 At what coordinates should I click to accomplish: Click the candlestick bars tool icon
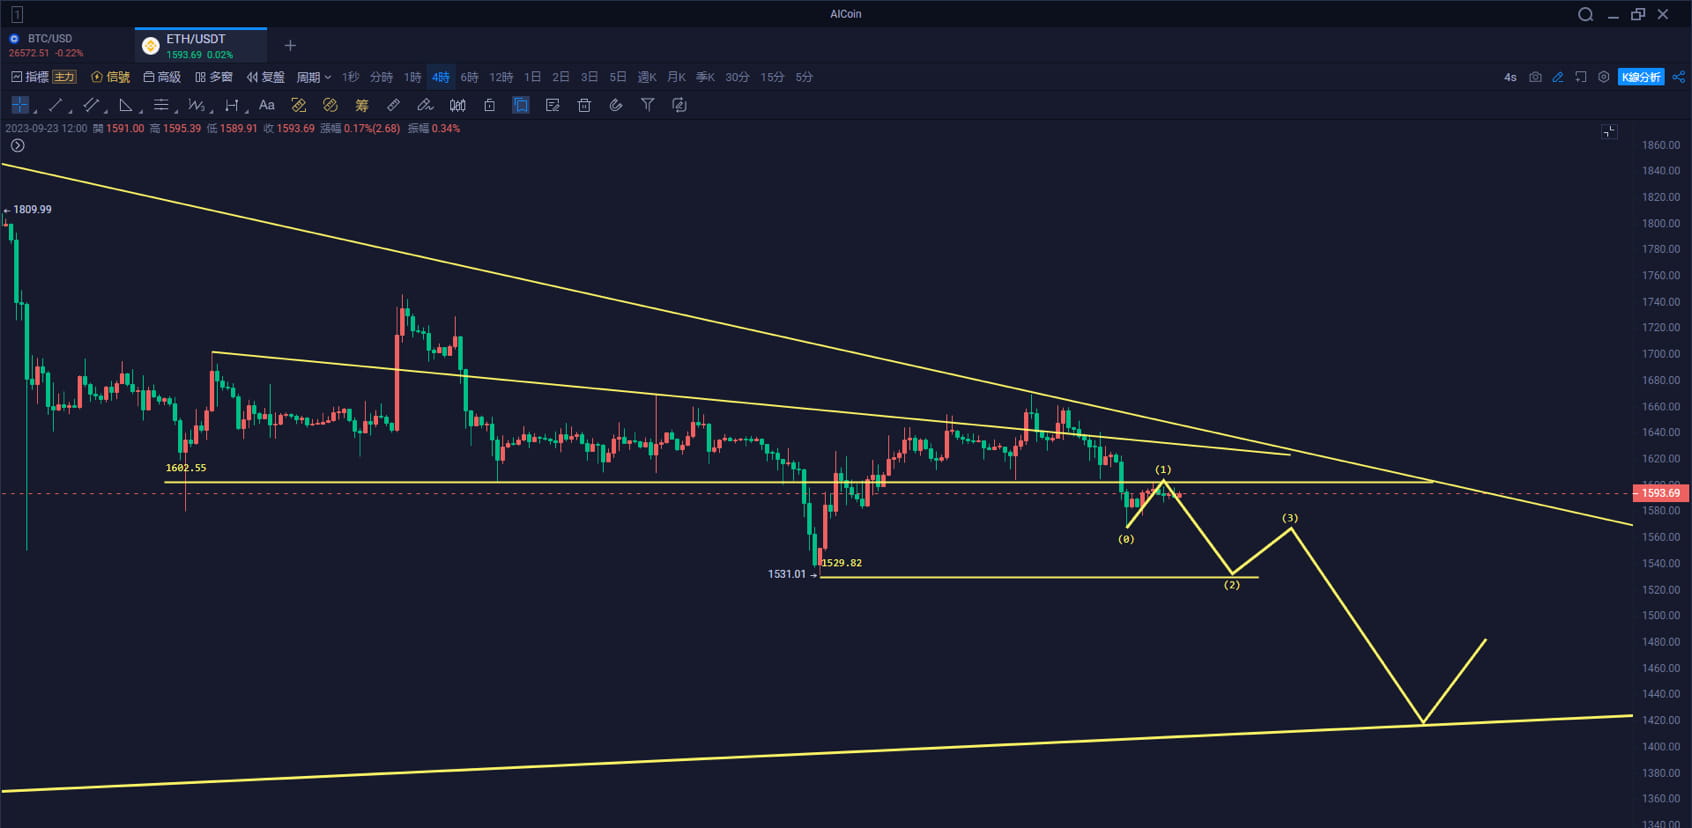457,105
